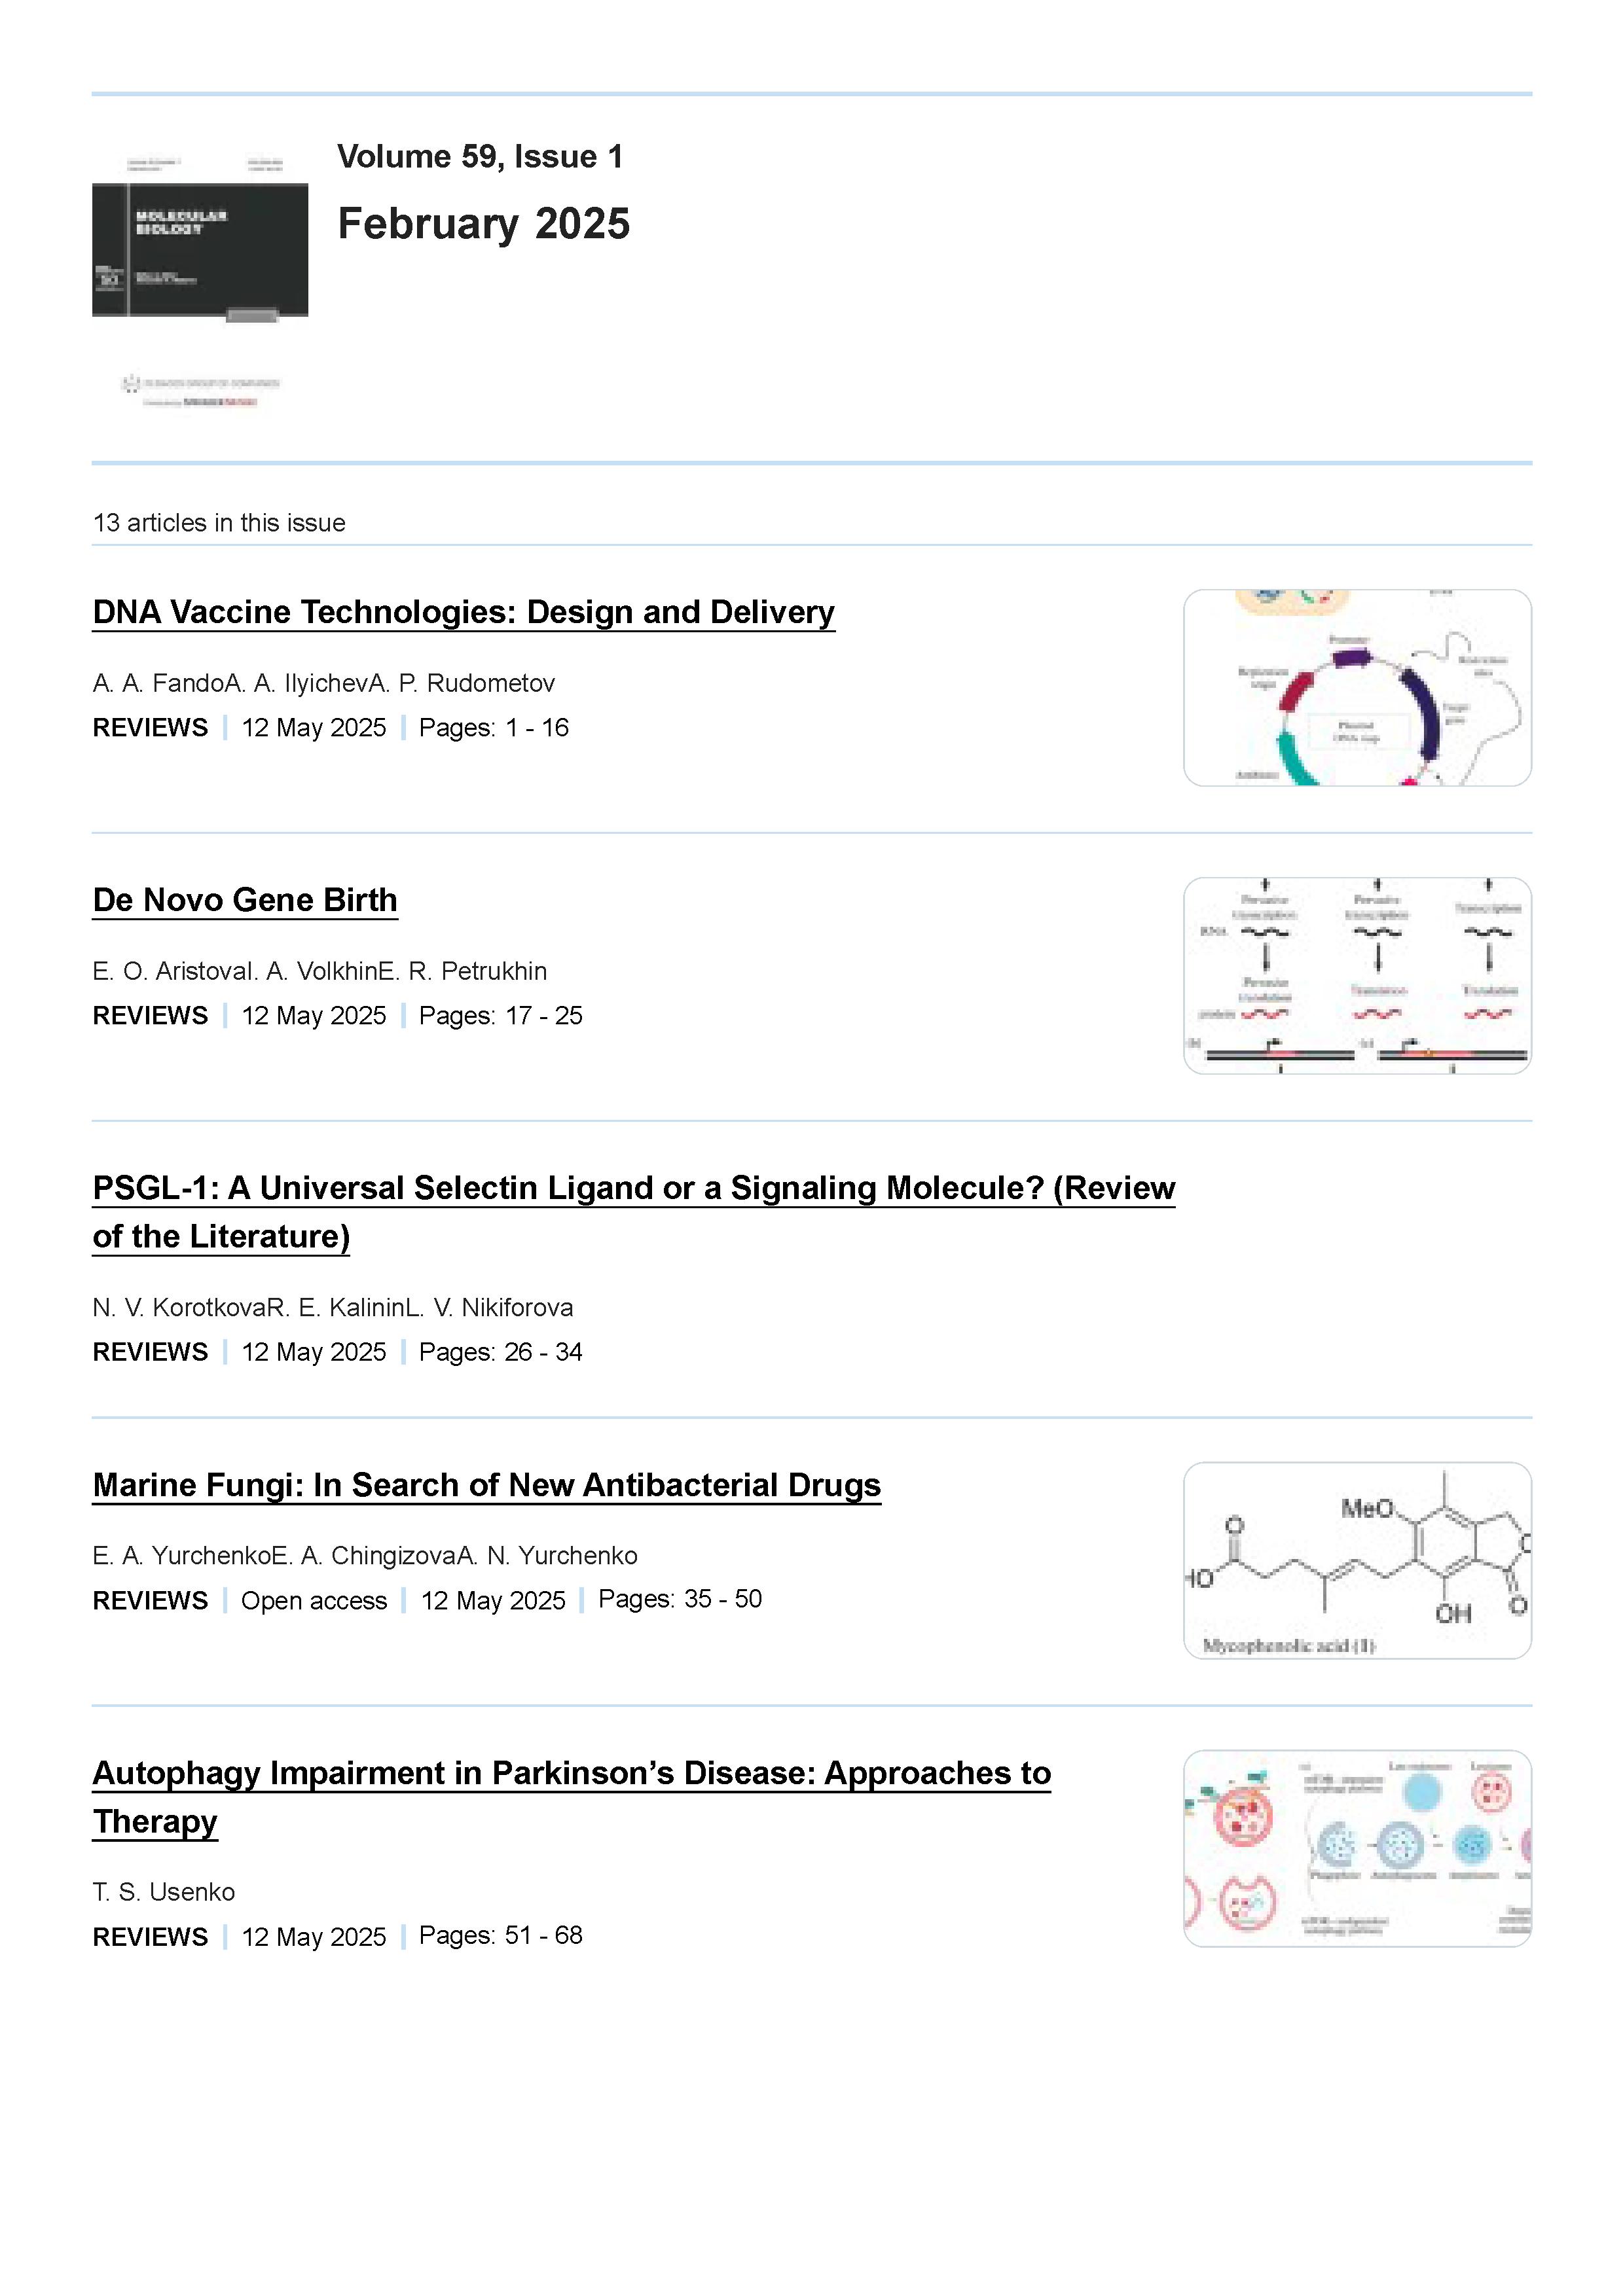Click author names Fando, Ilyichev, Rudometov
This screenshot has width=1623, height=2296.
323,683
